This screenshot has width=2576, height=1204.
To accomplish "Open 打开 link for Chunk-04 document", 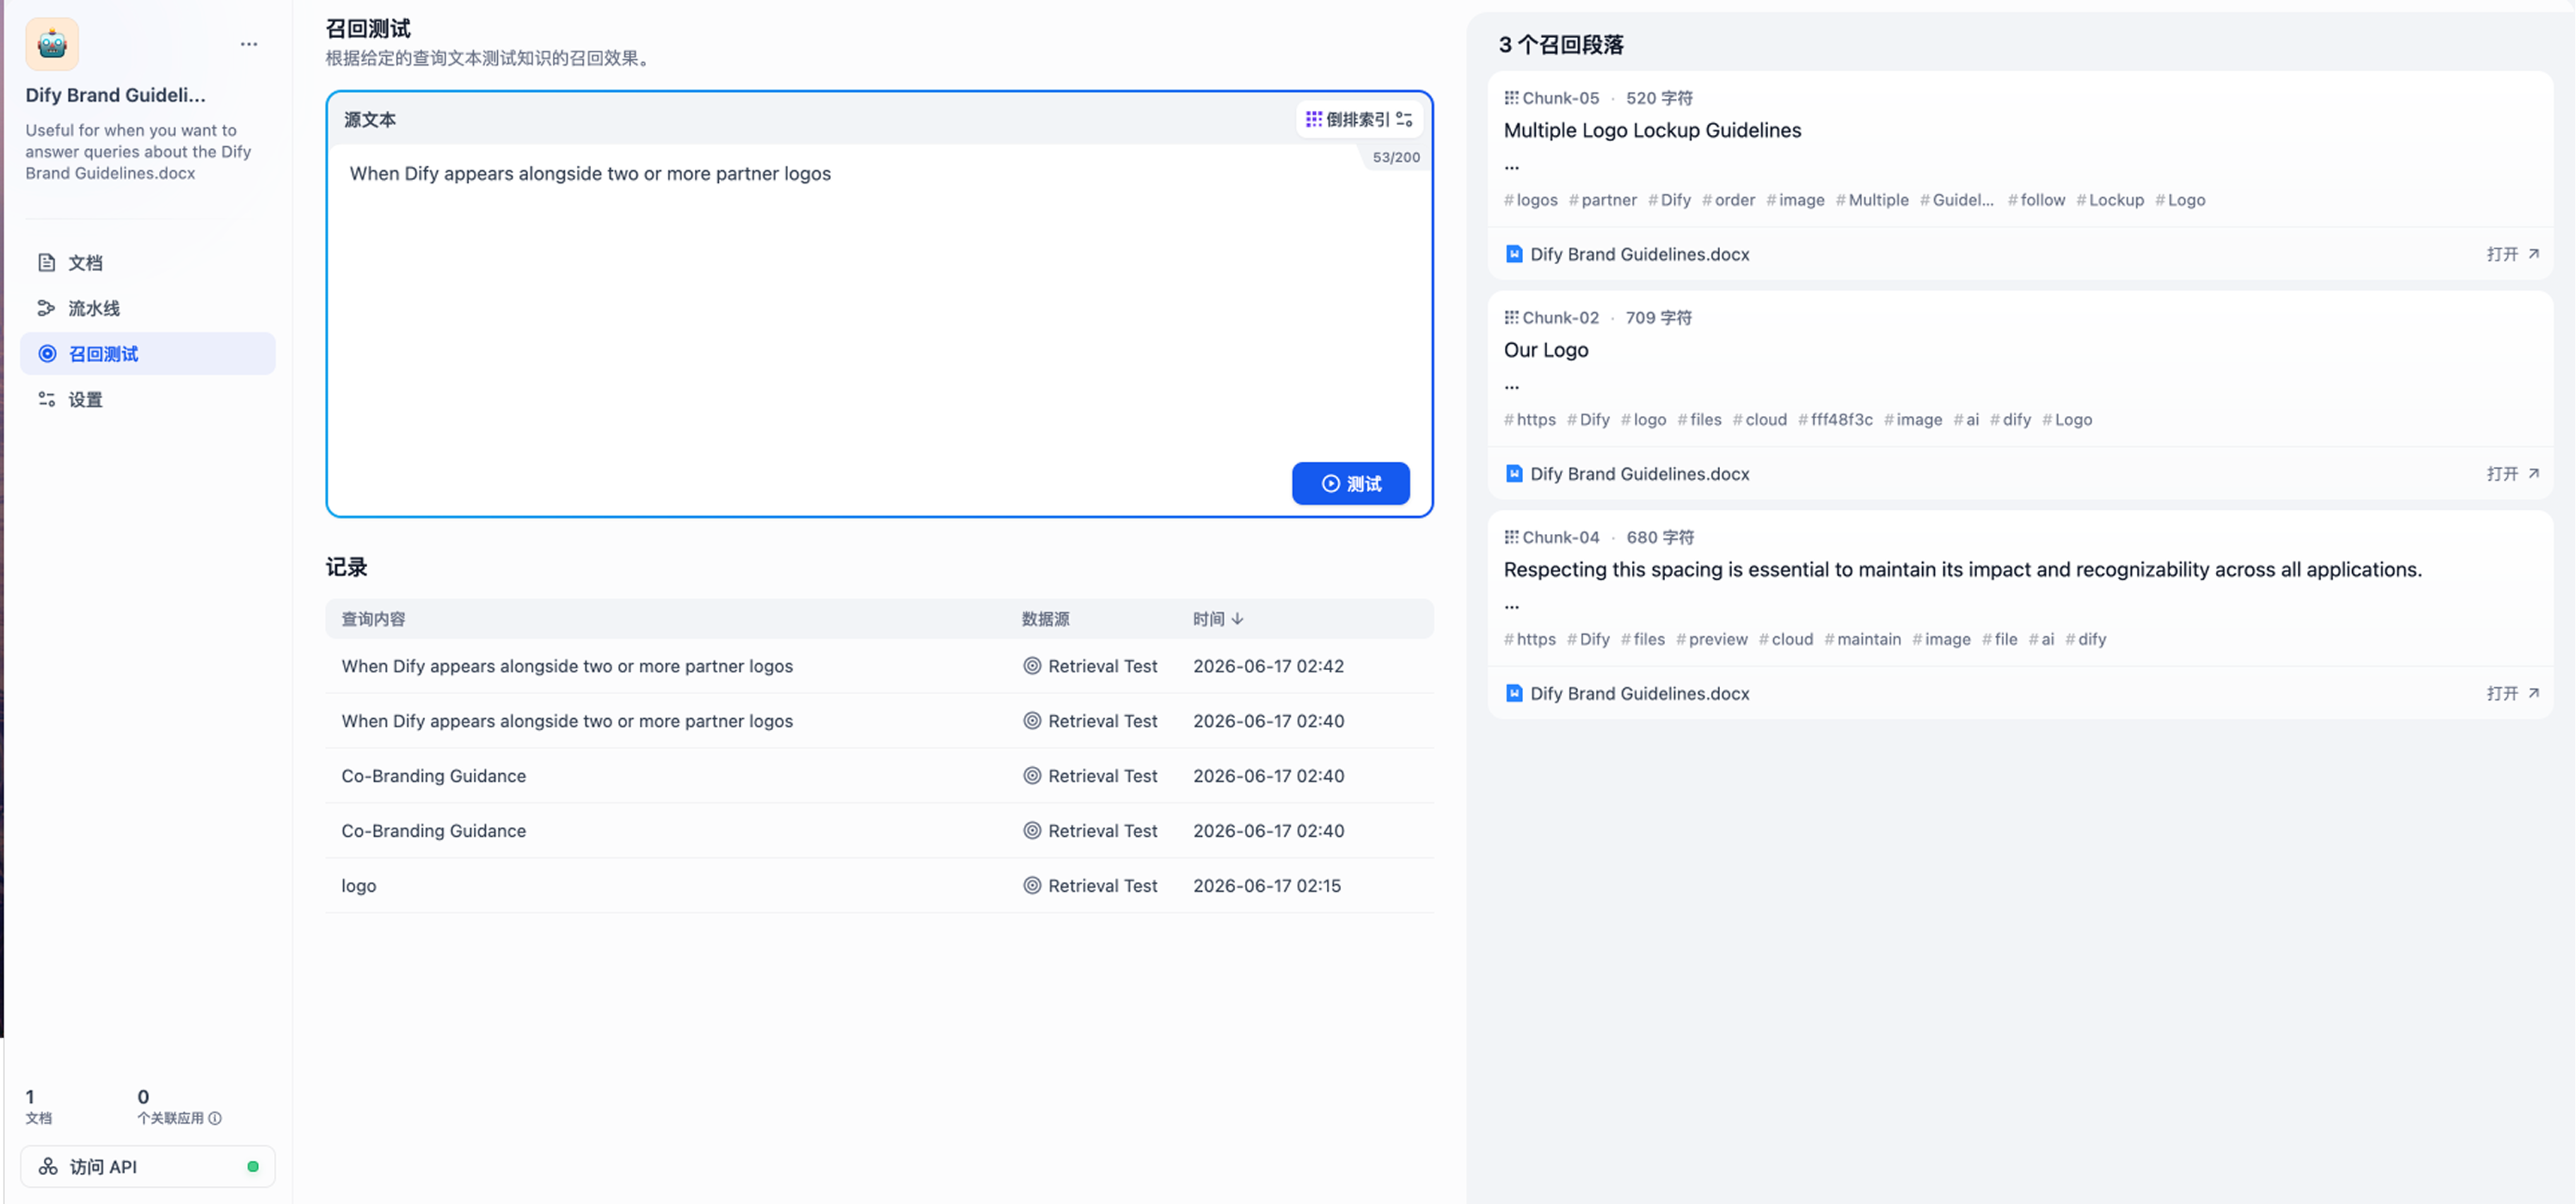I will tap(2513, 694).
